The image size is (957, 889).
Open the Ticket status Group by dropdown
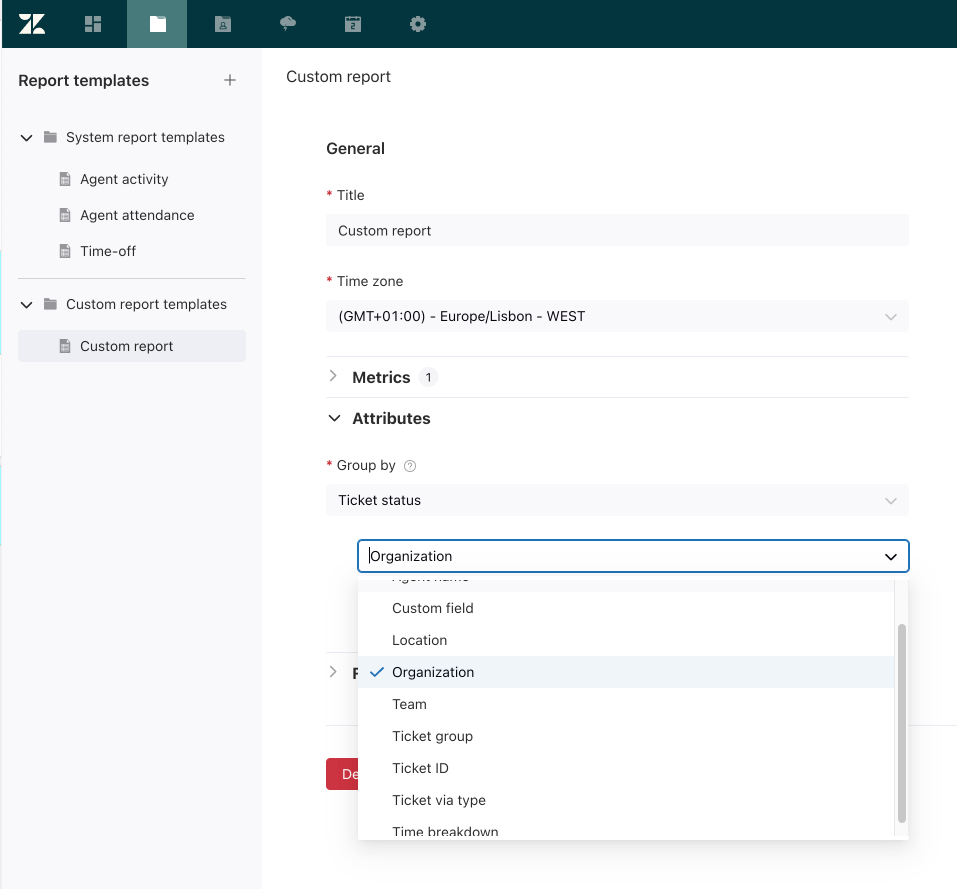(617, 500)
